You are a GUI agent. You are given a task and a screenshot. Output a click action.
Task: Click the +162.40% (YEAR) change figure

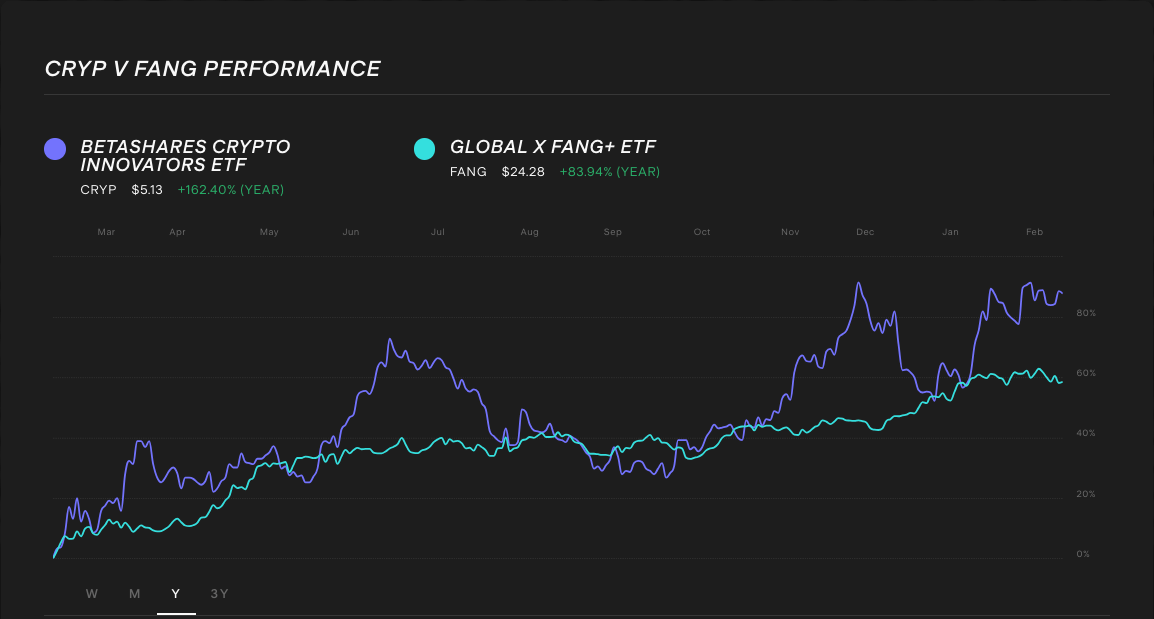(231, 189)
